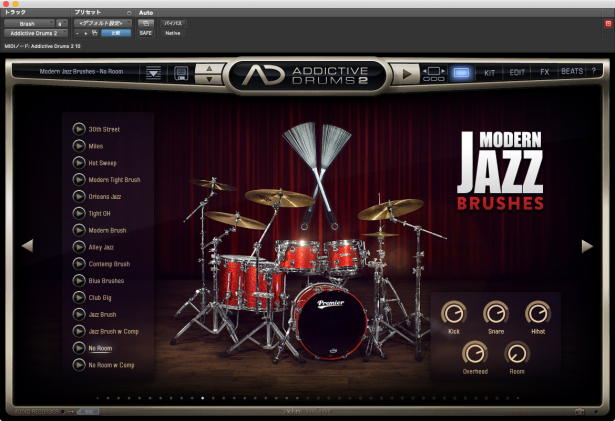Open the track Brush selector dropdown
615x421 pixels.
[x=27, y=21]
